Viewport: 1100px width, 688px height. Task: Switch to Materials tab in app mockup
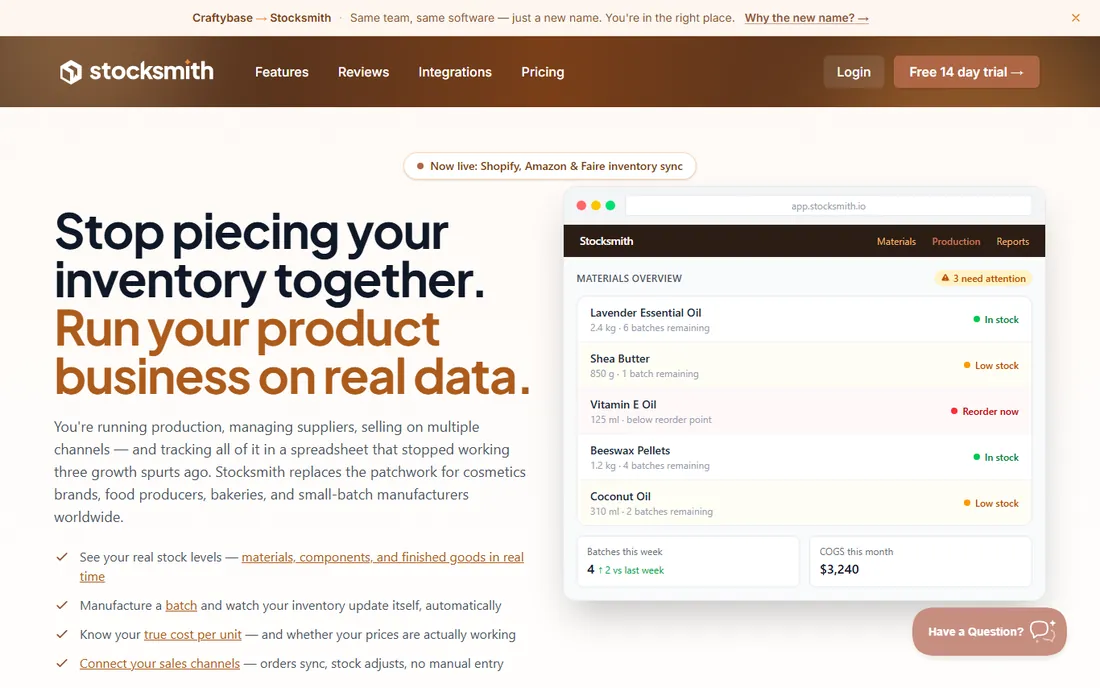pos(896,241)
